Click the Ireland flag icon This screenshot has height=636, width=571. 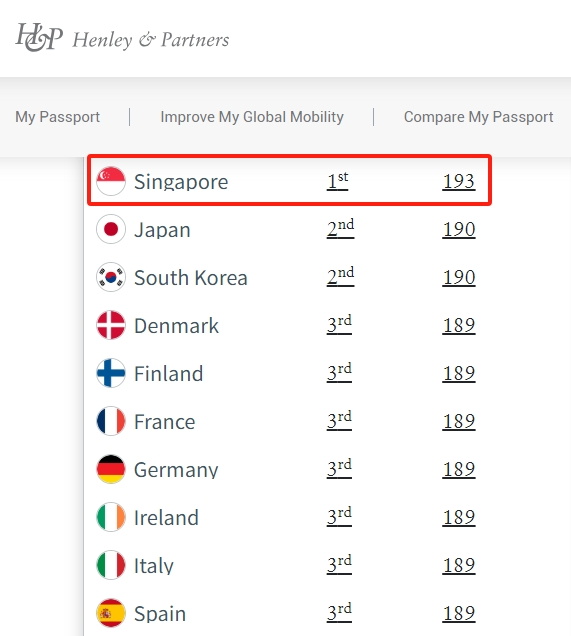(x=111, y=517)
